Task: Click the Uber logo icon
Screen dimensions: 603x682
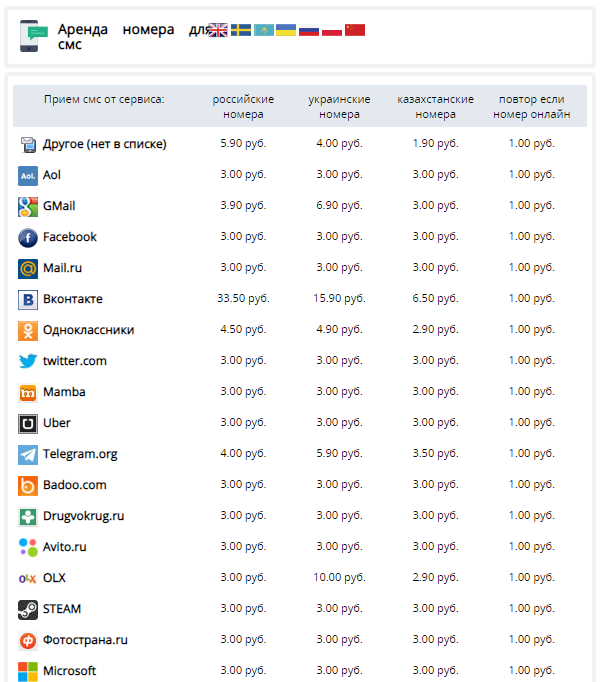Action: (28, 424)
